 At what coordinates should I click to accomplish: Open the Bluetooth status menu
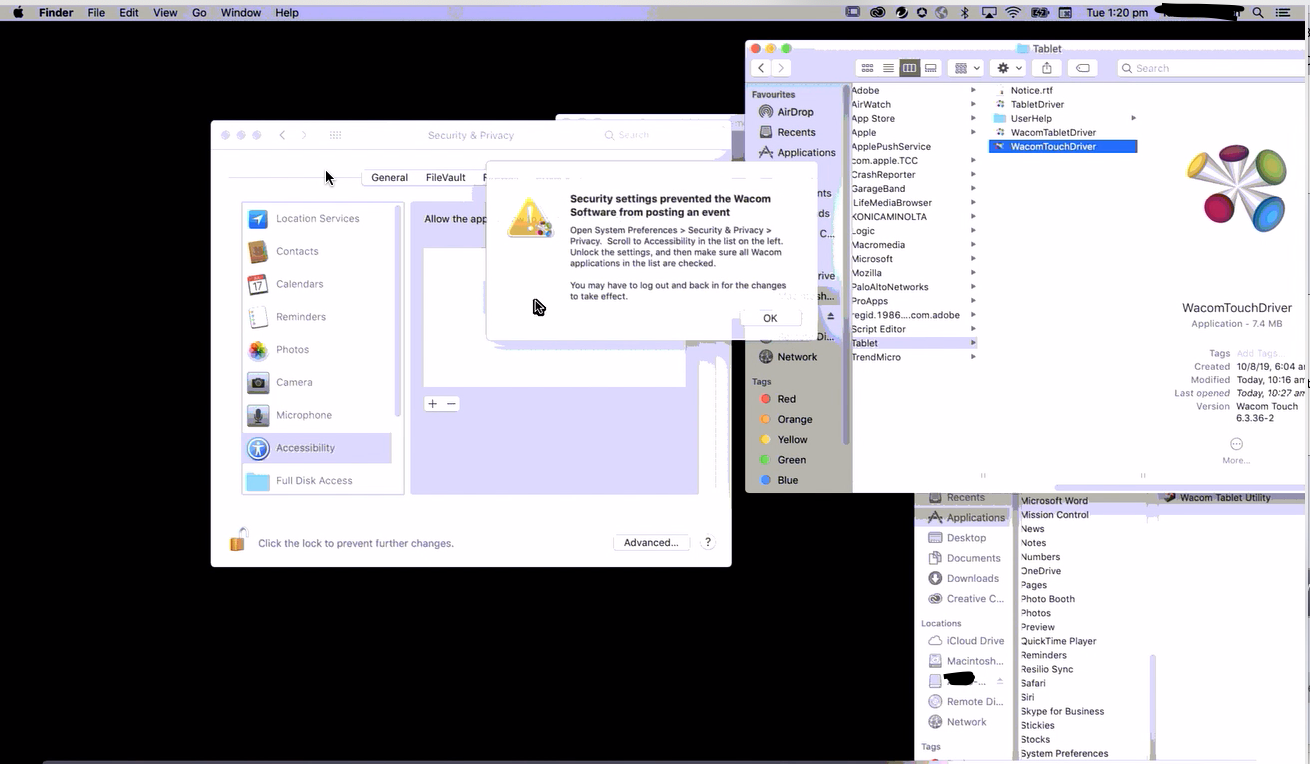tap(965, 12)
